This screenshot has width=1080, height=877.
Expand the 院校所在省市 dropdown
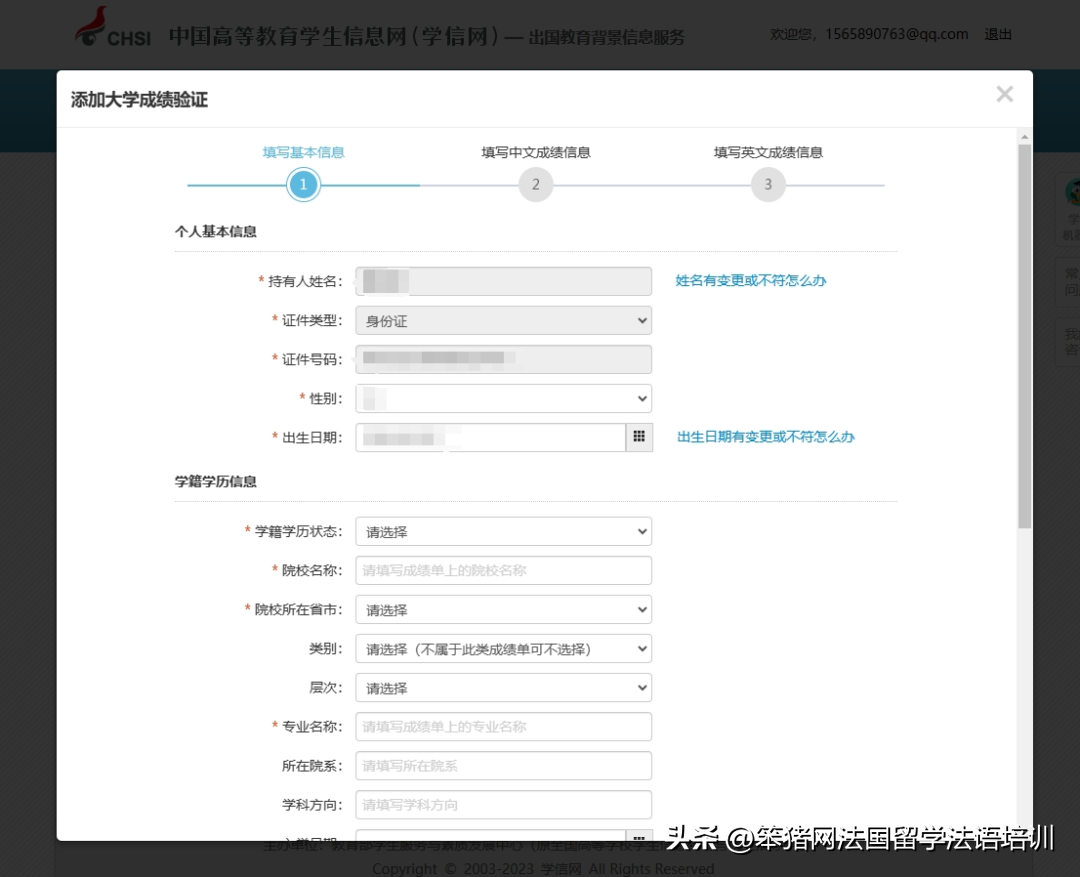tap(503, 610)
